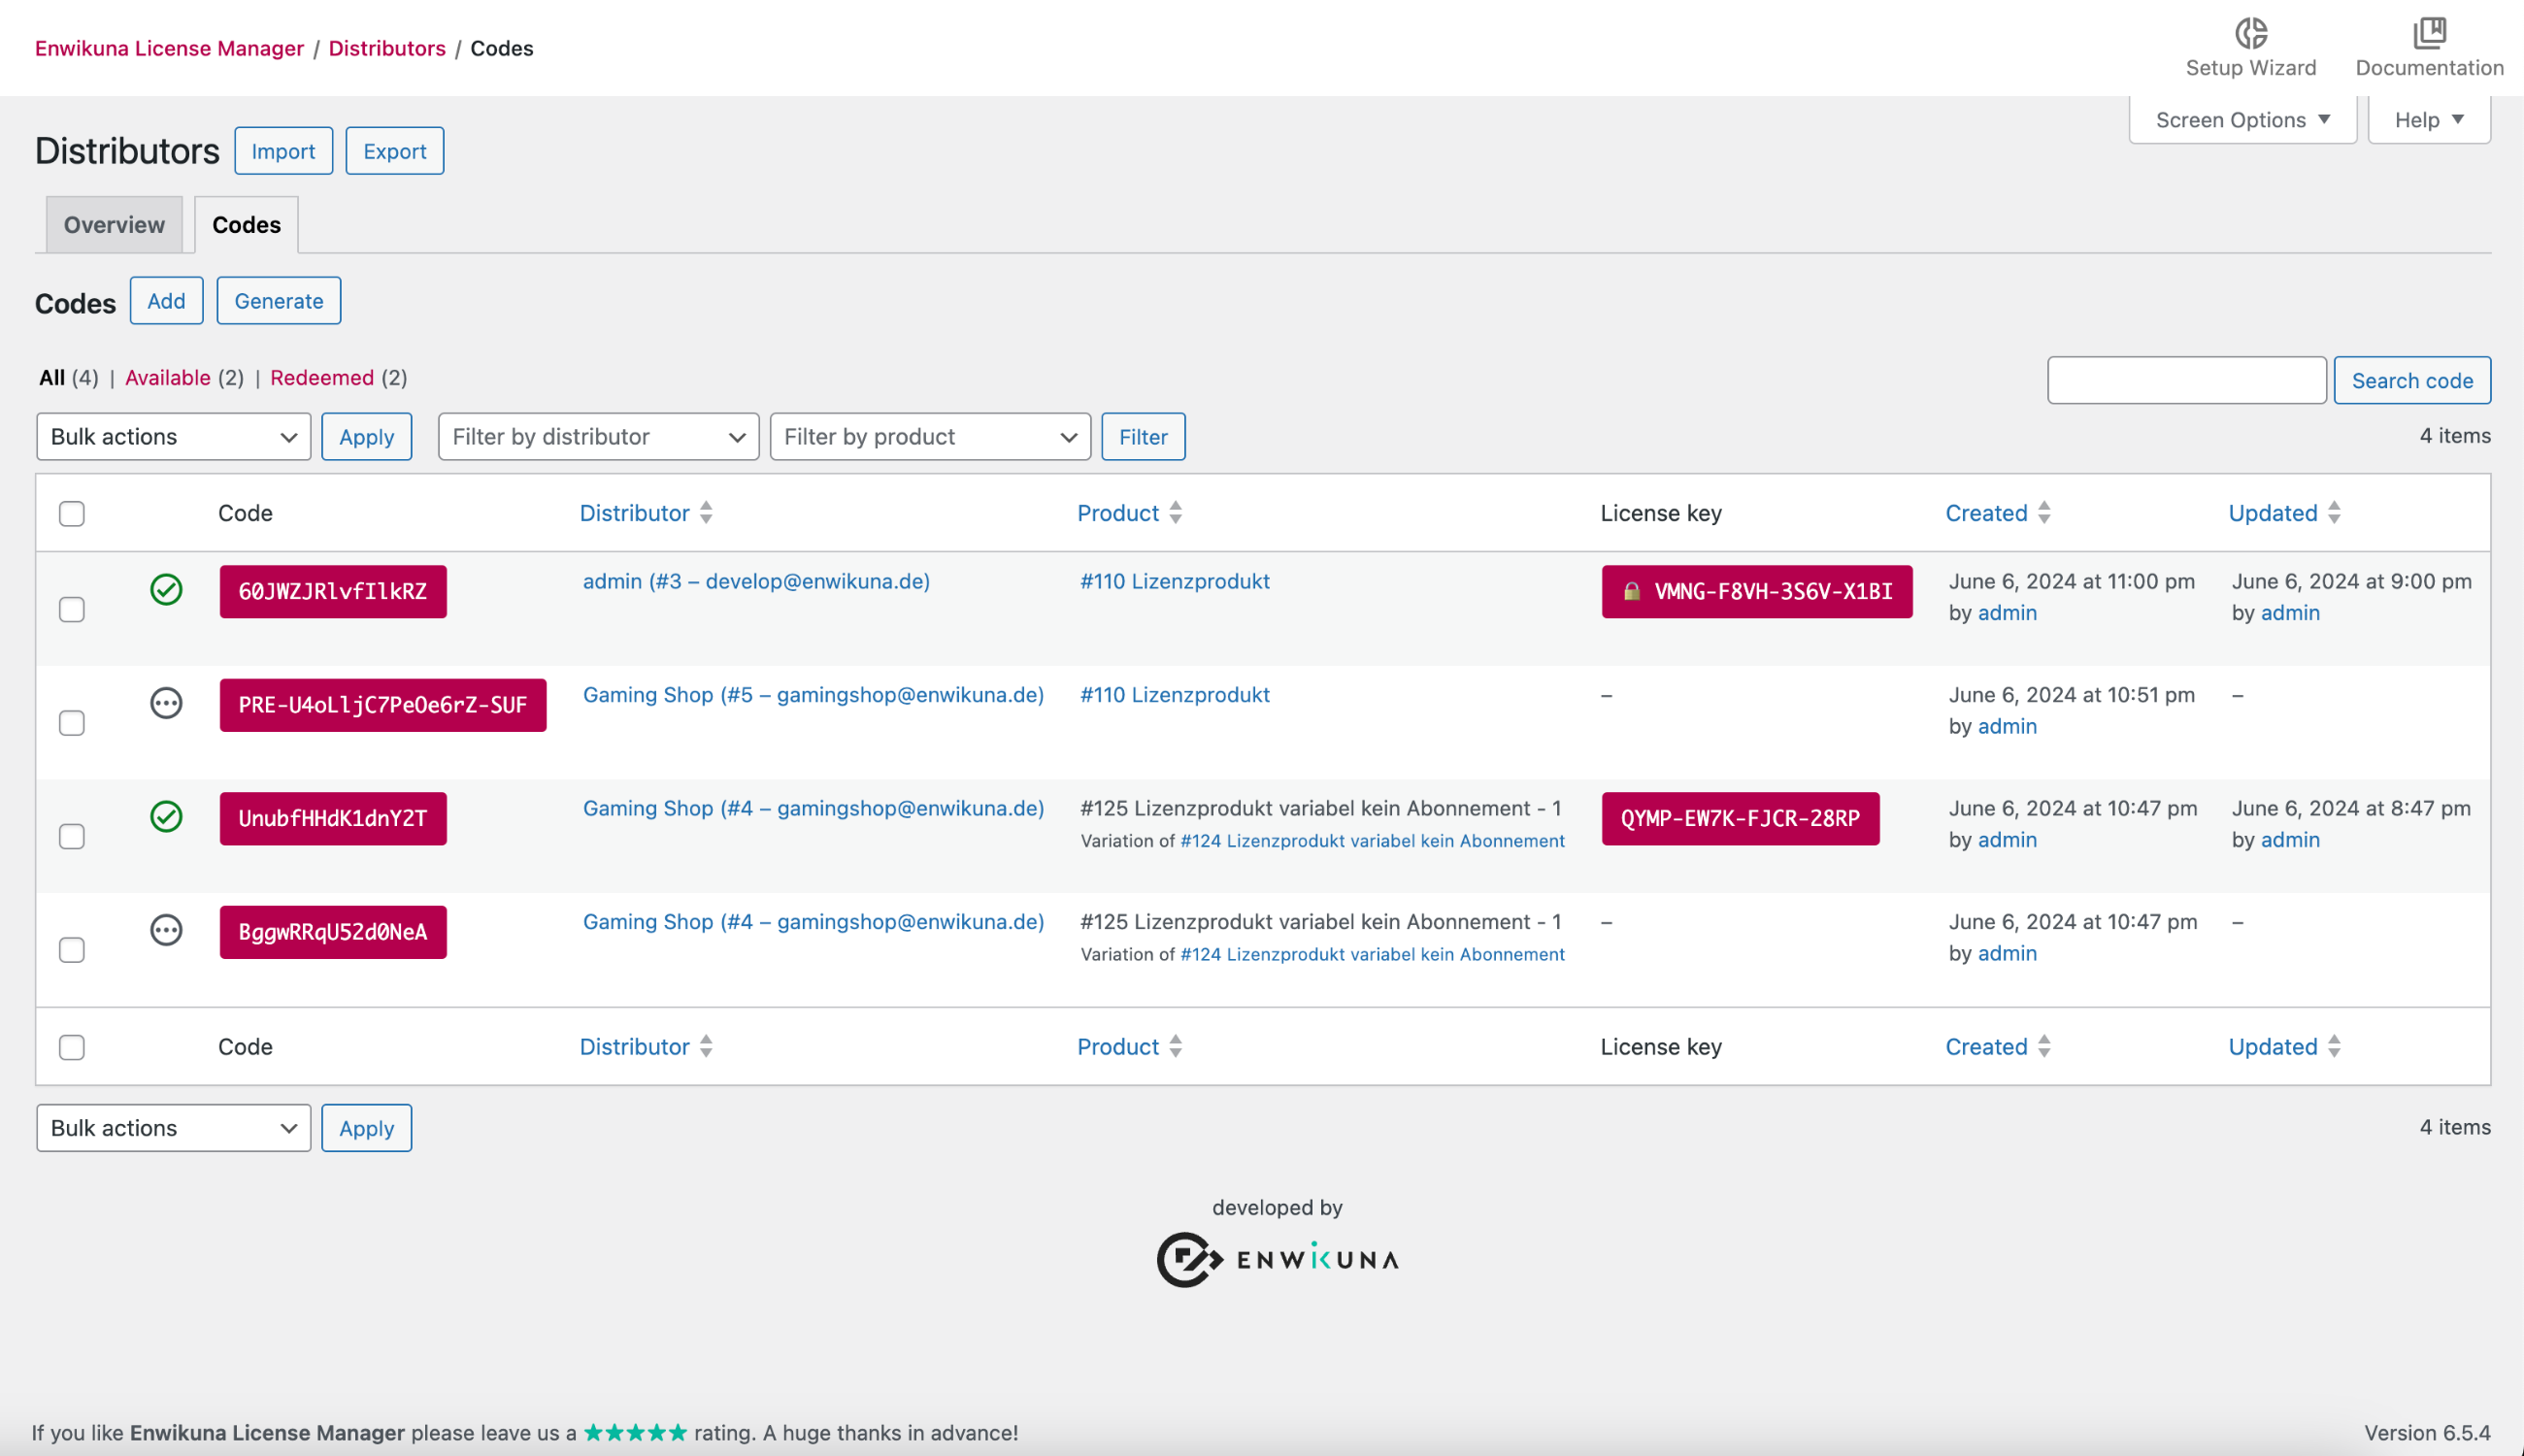Screen dimensions: 2524x1456
Task: Select the Codes tab
Action: tap(246, 224)
